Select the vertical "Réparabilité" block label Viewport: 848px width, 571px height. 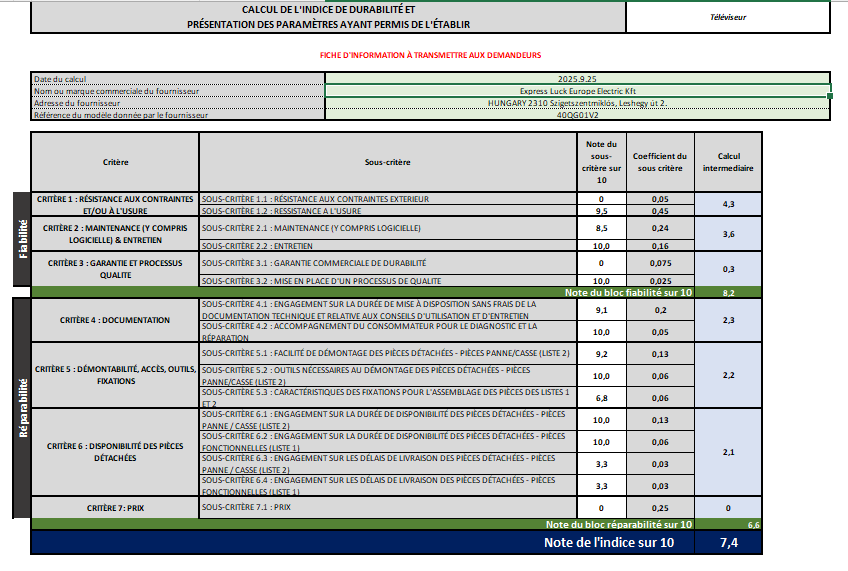click(22, 408)
